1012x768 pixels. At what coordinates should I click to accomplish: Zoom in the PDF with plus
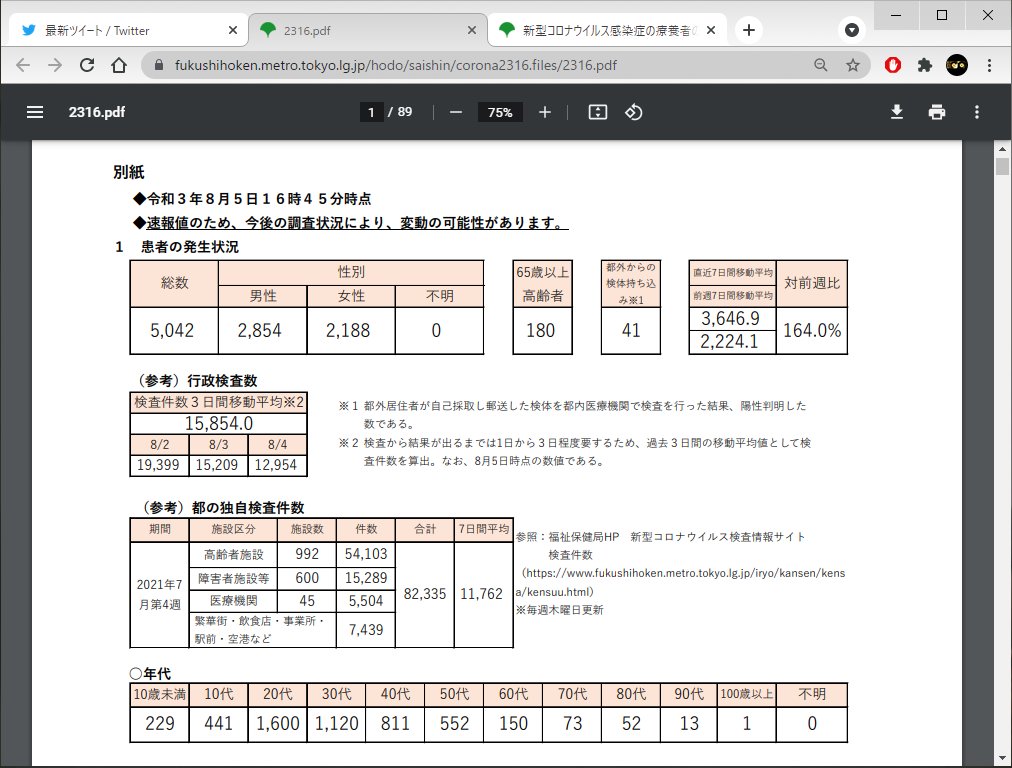click(x=545, y=112)
